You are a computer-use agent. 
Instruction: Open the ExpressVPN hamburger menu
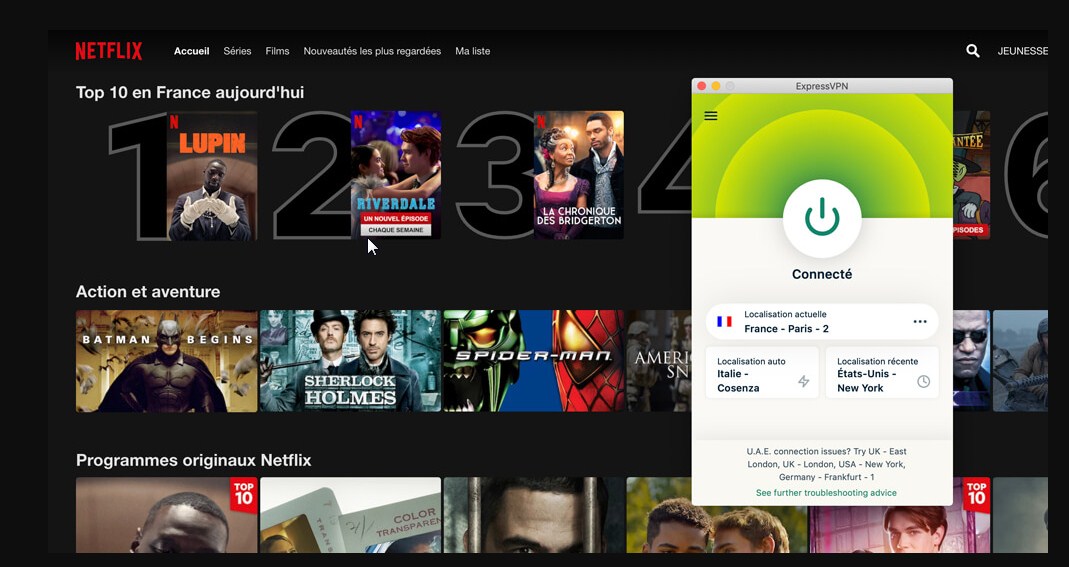[x=710, y=116]
